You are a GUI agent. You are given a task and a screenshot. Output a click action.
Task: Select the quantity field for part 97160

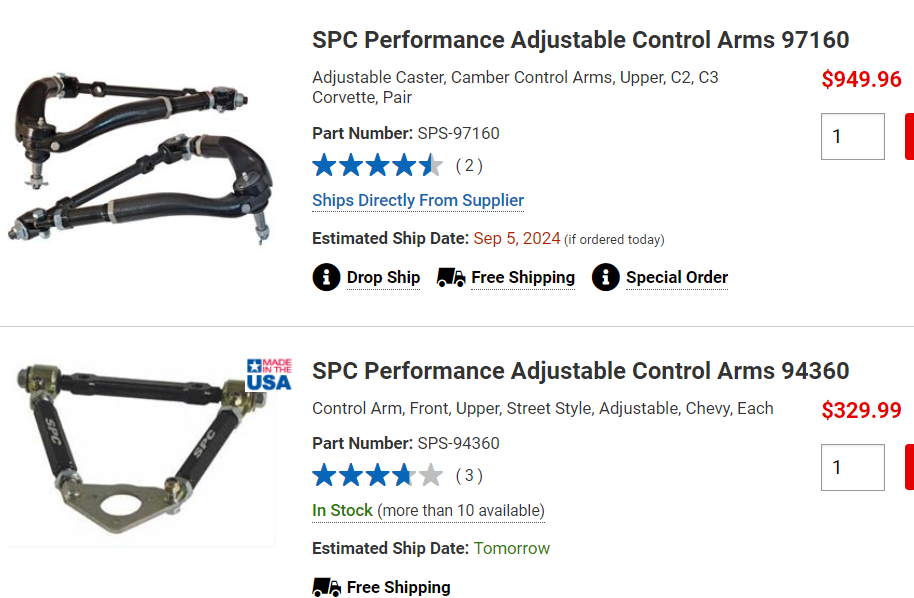coord(852,136)
